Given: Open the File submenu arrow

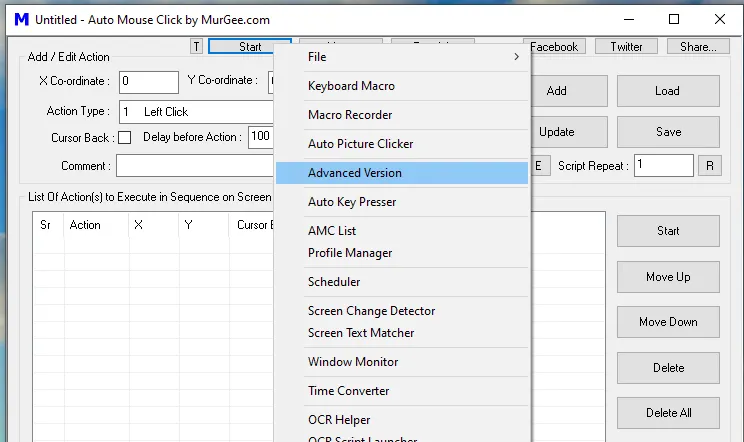Looking at the screenshot, I should (516, 57).
